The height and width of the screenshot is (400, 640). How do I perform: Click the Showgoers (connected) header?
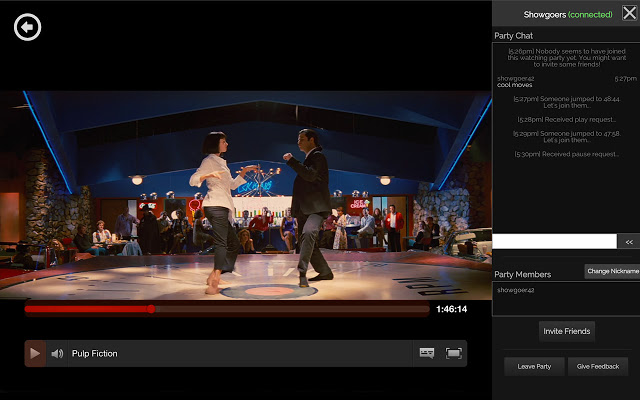point(567,14)
